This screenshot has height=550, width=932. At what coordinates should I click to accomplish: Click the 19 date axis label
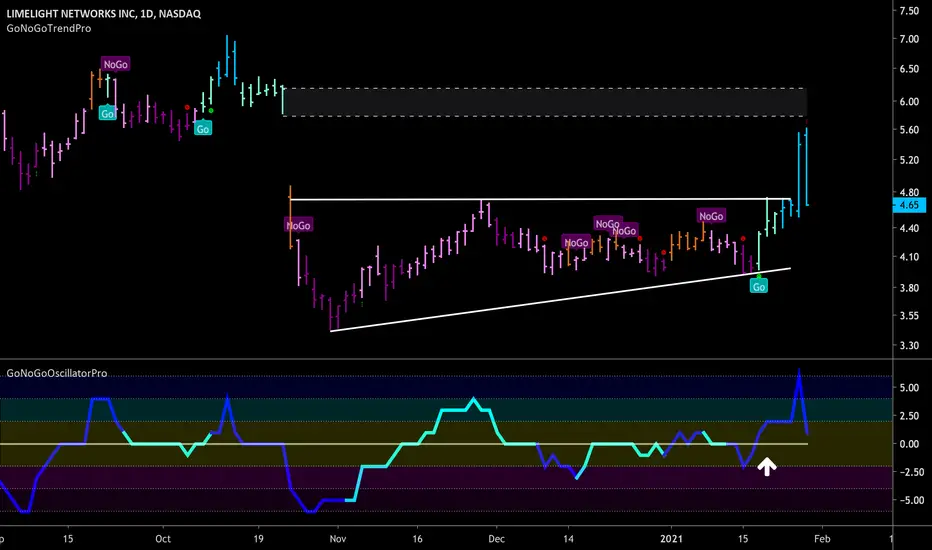tap(258, 539)
